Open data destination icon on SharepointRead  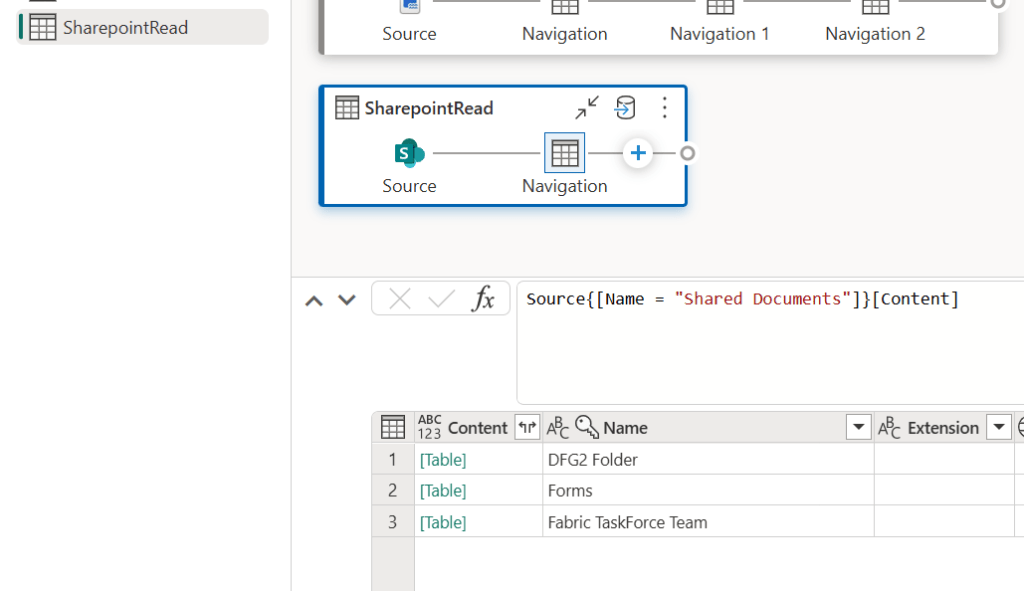pos(625,108)
